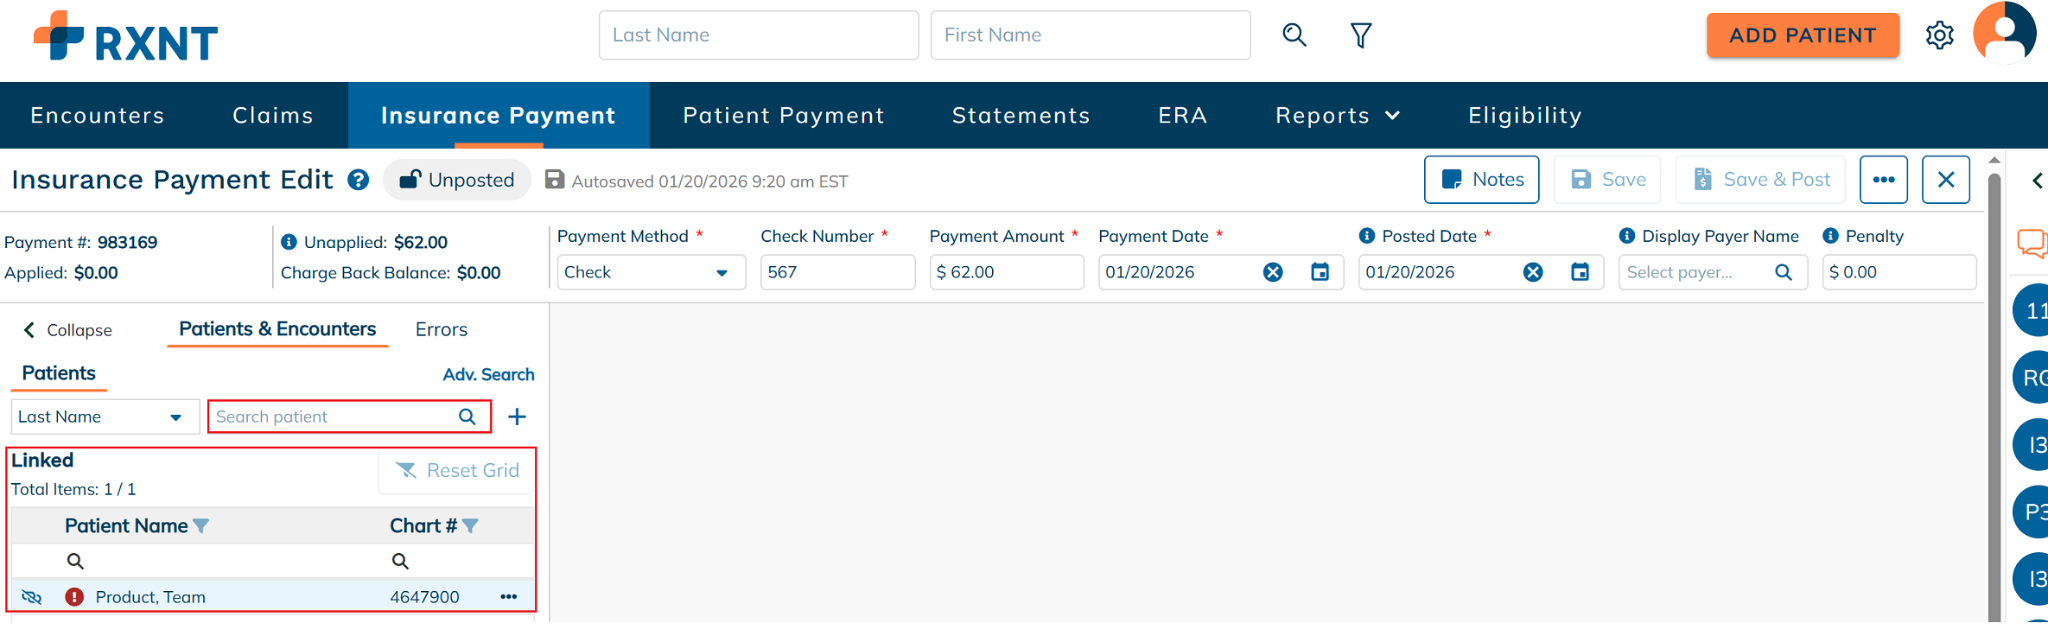The image size is (2048, 625).
Task: Toggle the Patient Name column filter
Action: 201,526
